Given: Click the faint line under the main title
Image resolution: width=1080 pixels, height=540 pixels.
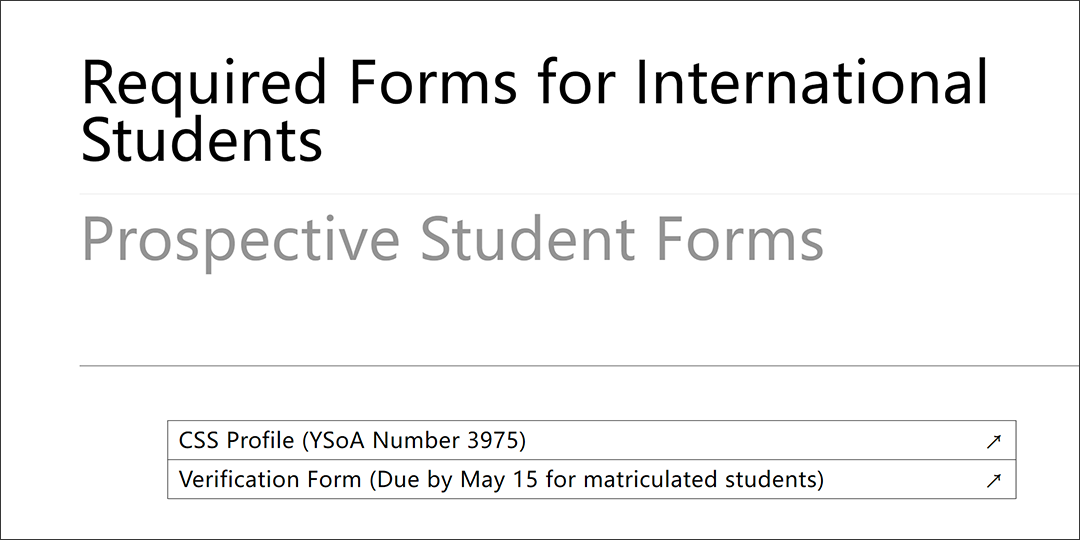Looking at the screenshot, I should coord(579,194).
